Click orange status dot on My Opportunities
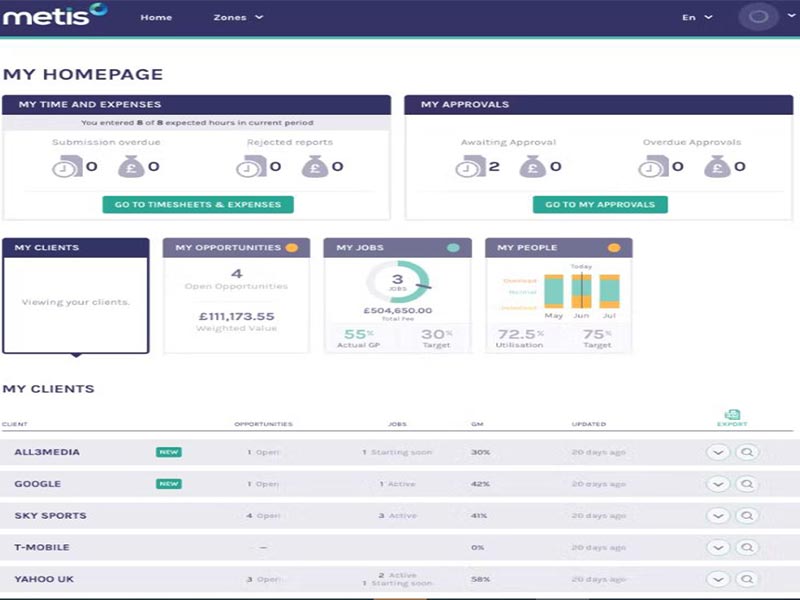Image resolution: width=800 pixels, height=600 pixels. 292,248
